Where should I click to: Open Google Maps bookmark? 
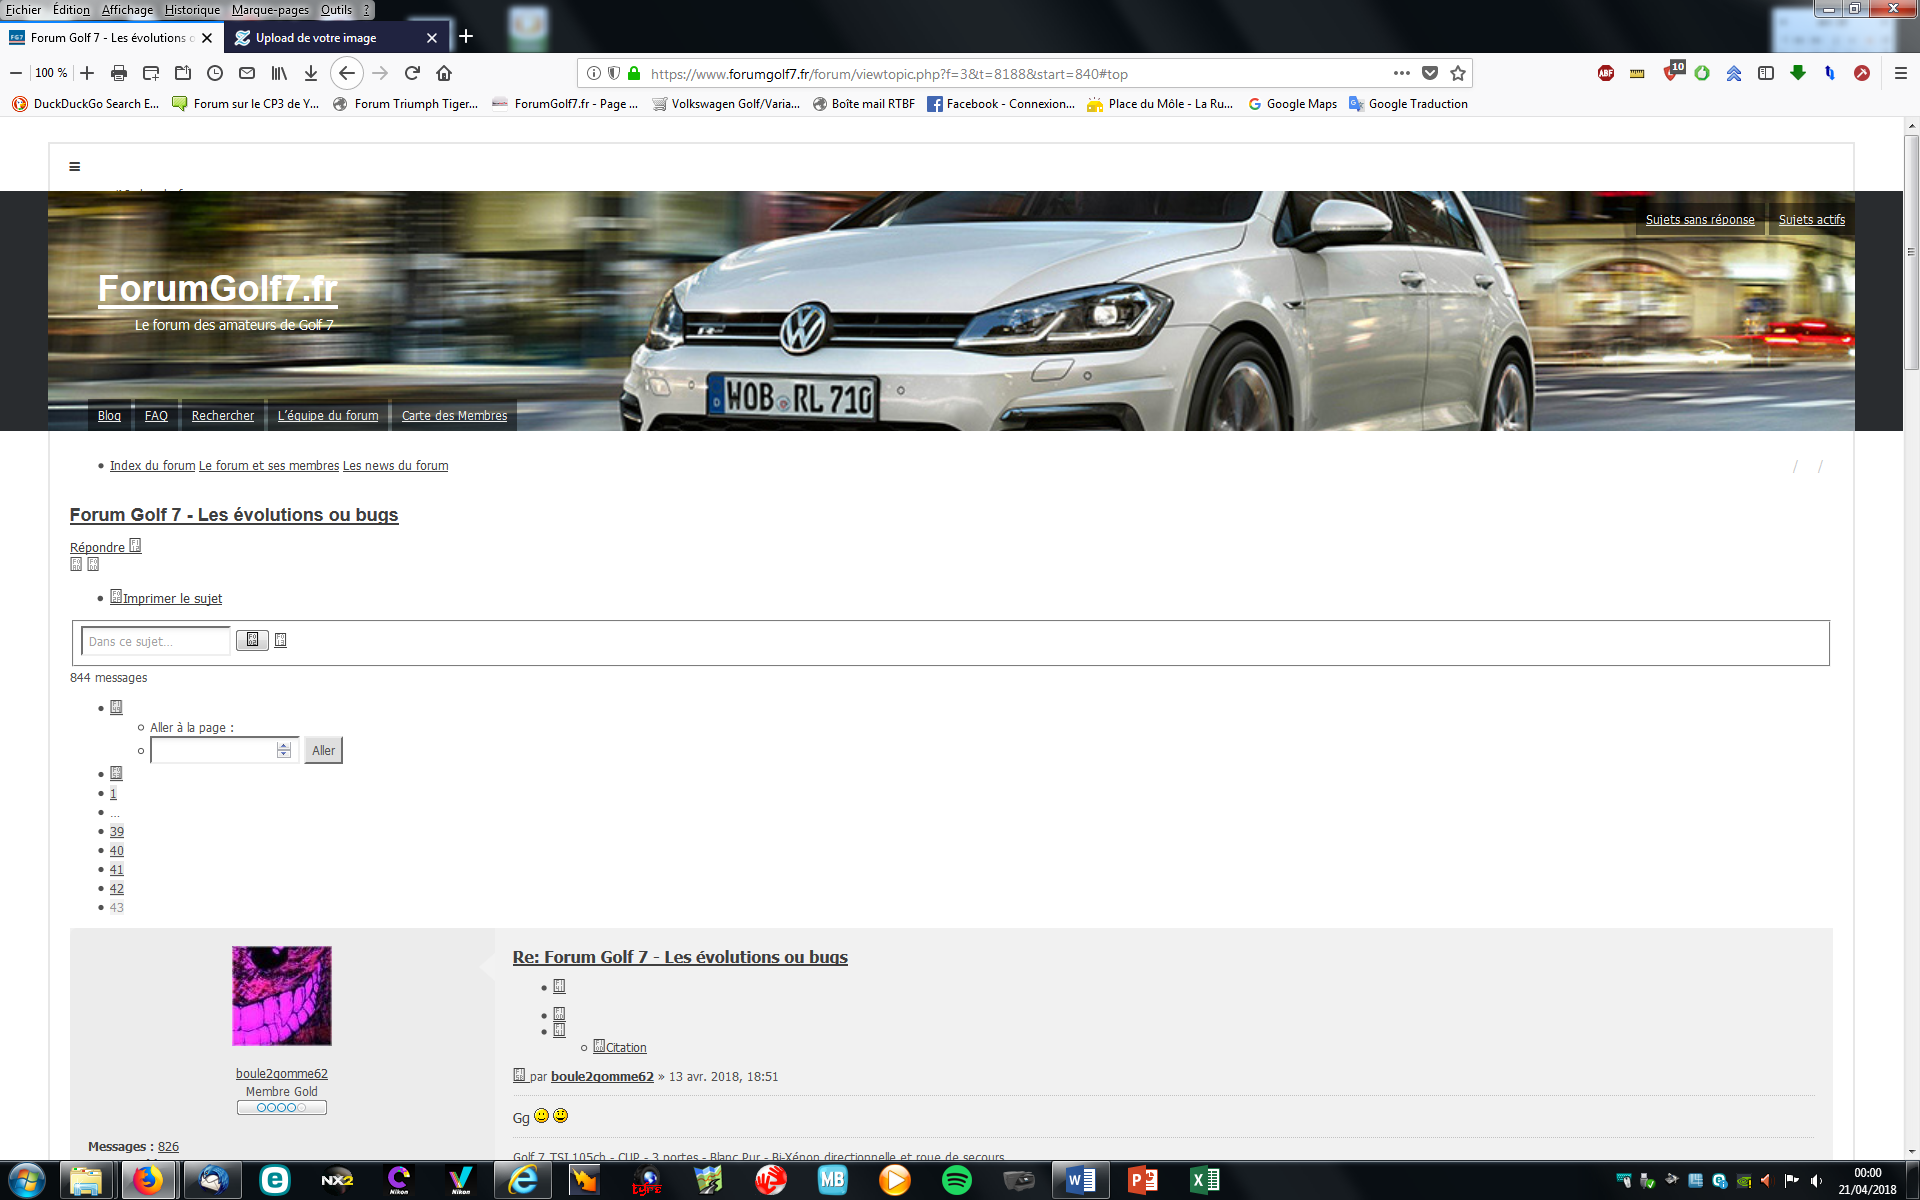1292,104
